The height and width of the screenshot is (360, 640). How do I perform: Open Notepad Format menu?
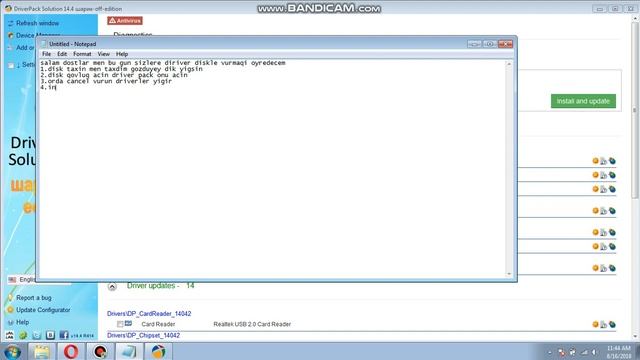[82, 54]
